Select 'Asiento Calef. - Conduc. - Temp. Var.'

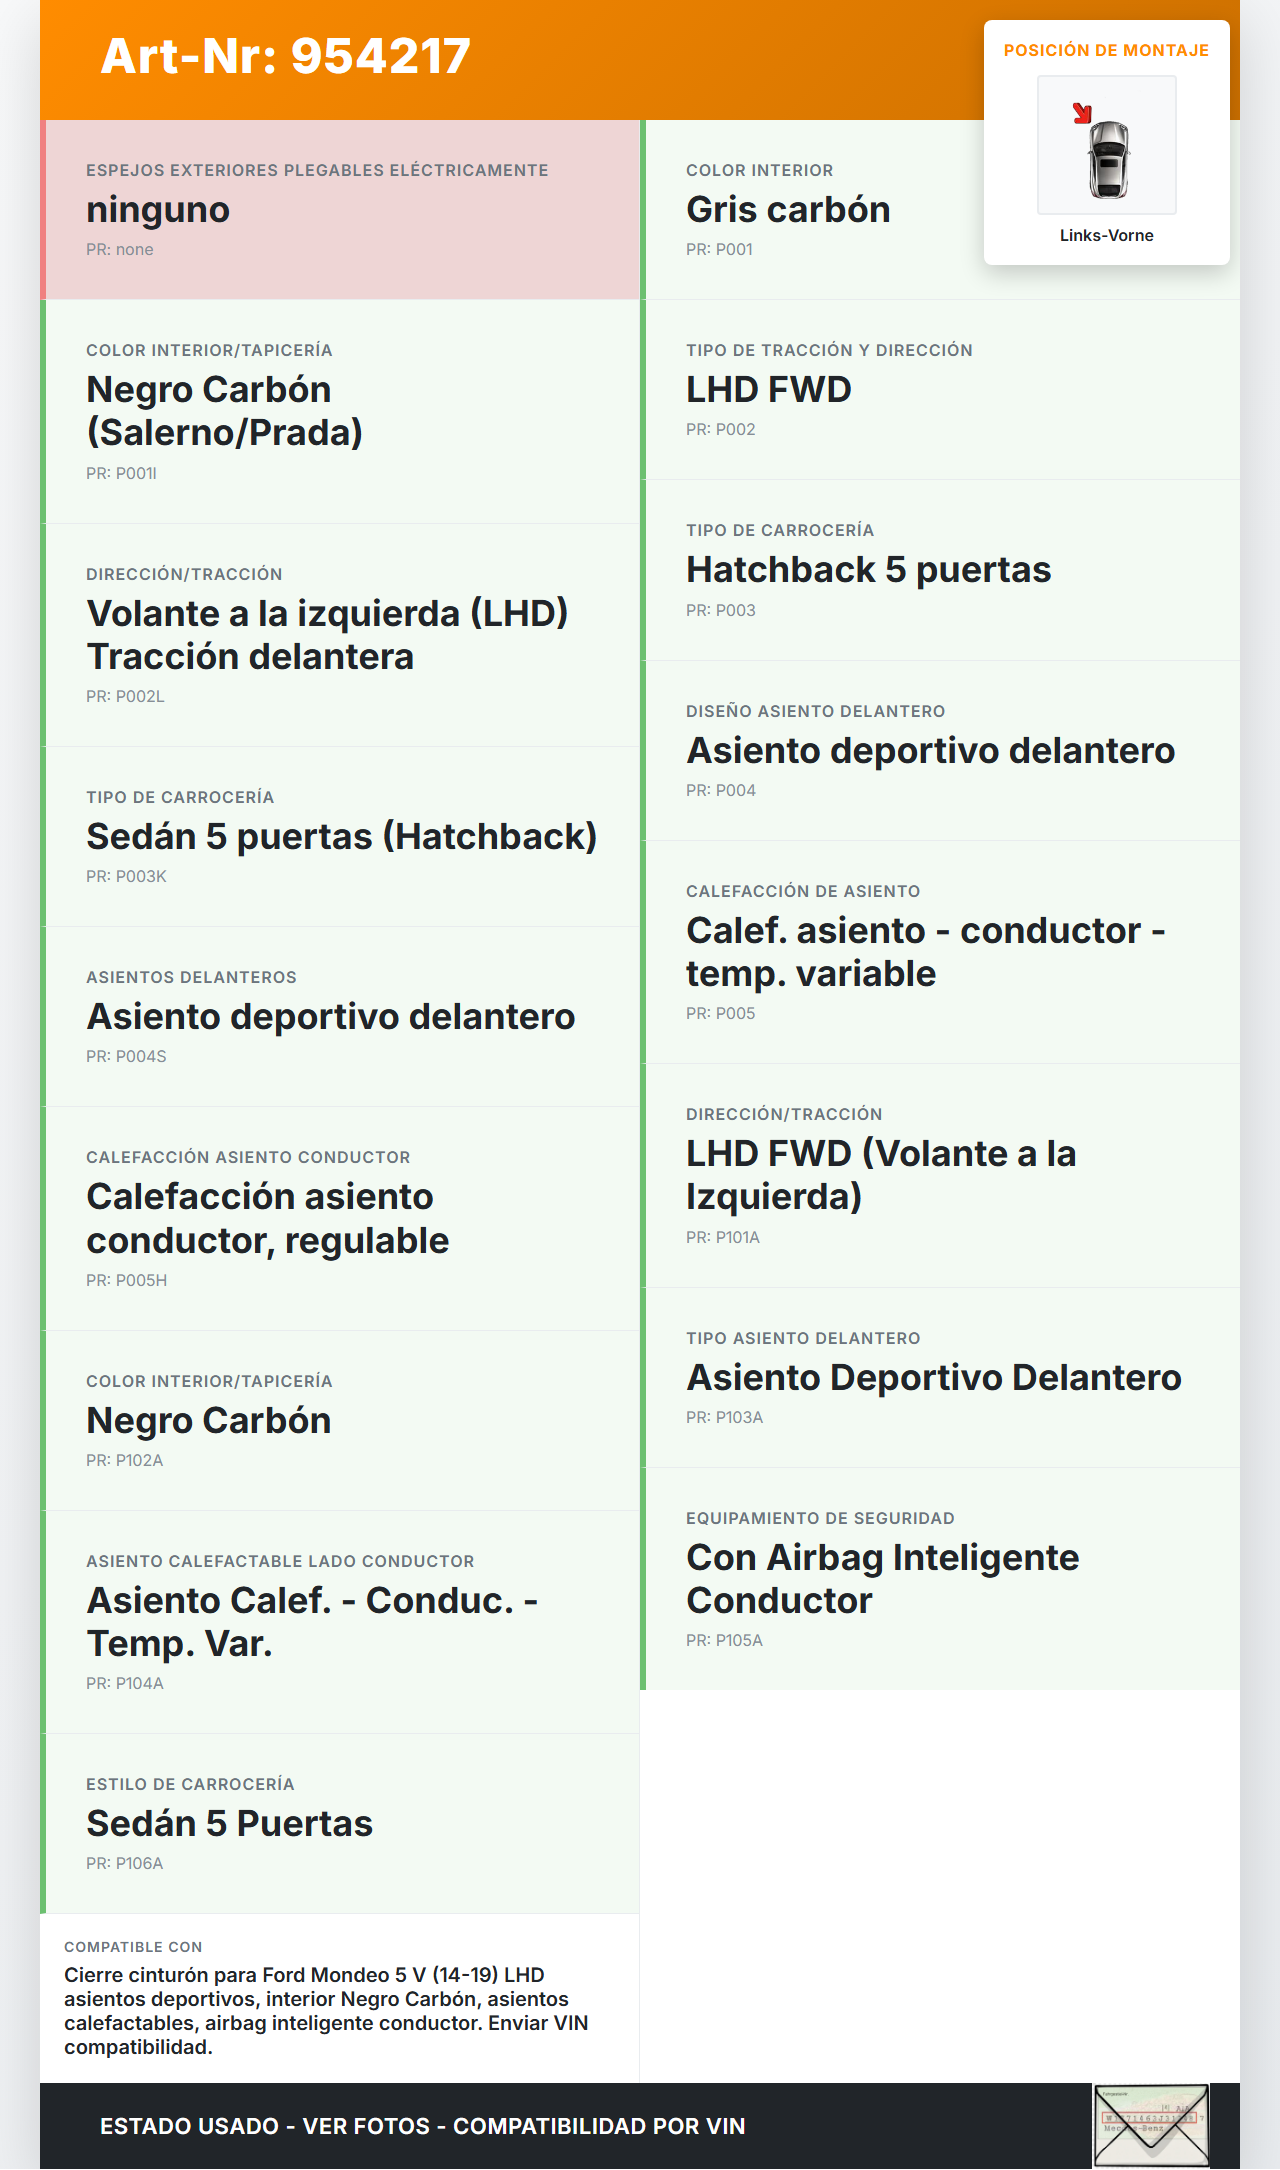pos(312,1622)
